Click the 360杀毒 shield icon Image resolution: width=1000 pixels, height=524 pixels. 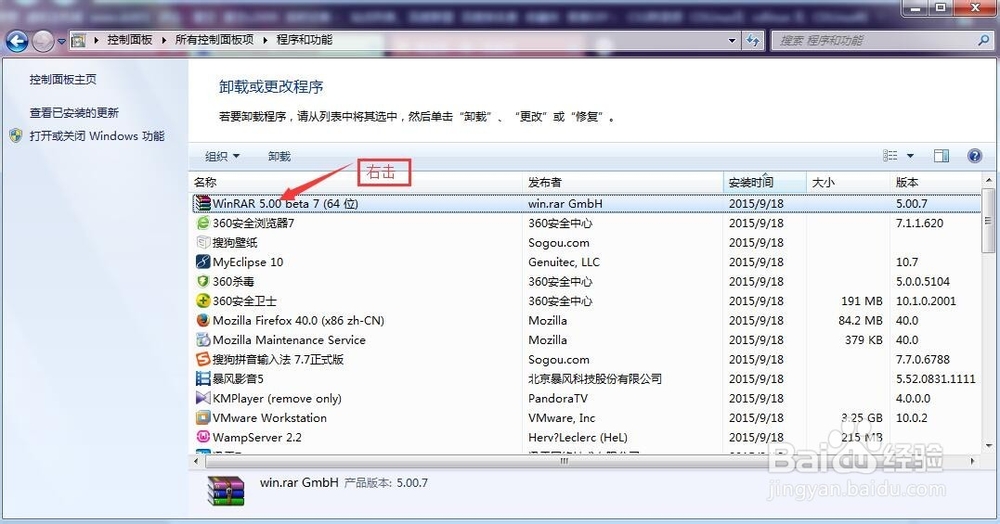[x=203, y=281]
